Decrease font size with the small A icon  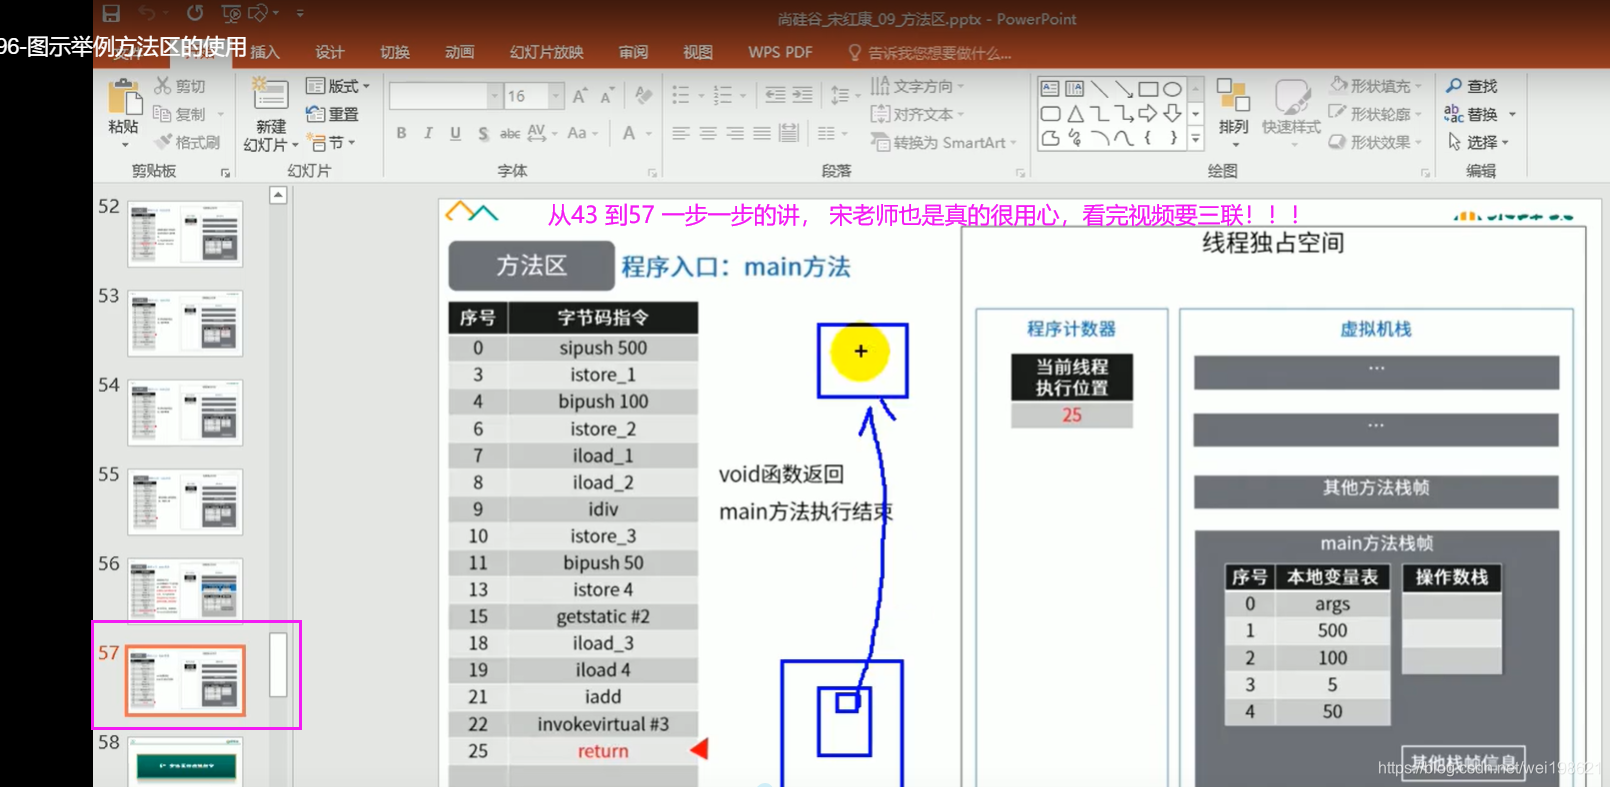click(607, 96)
